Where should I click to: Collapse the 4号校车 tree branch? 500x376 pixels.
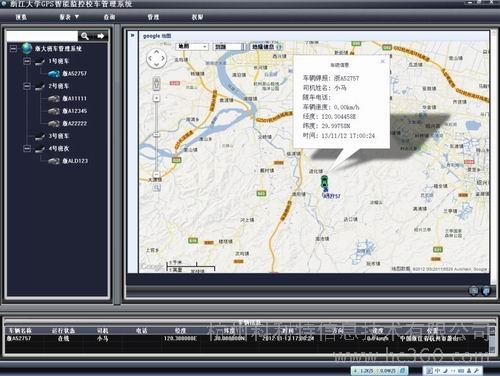point(27,149)
